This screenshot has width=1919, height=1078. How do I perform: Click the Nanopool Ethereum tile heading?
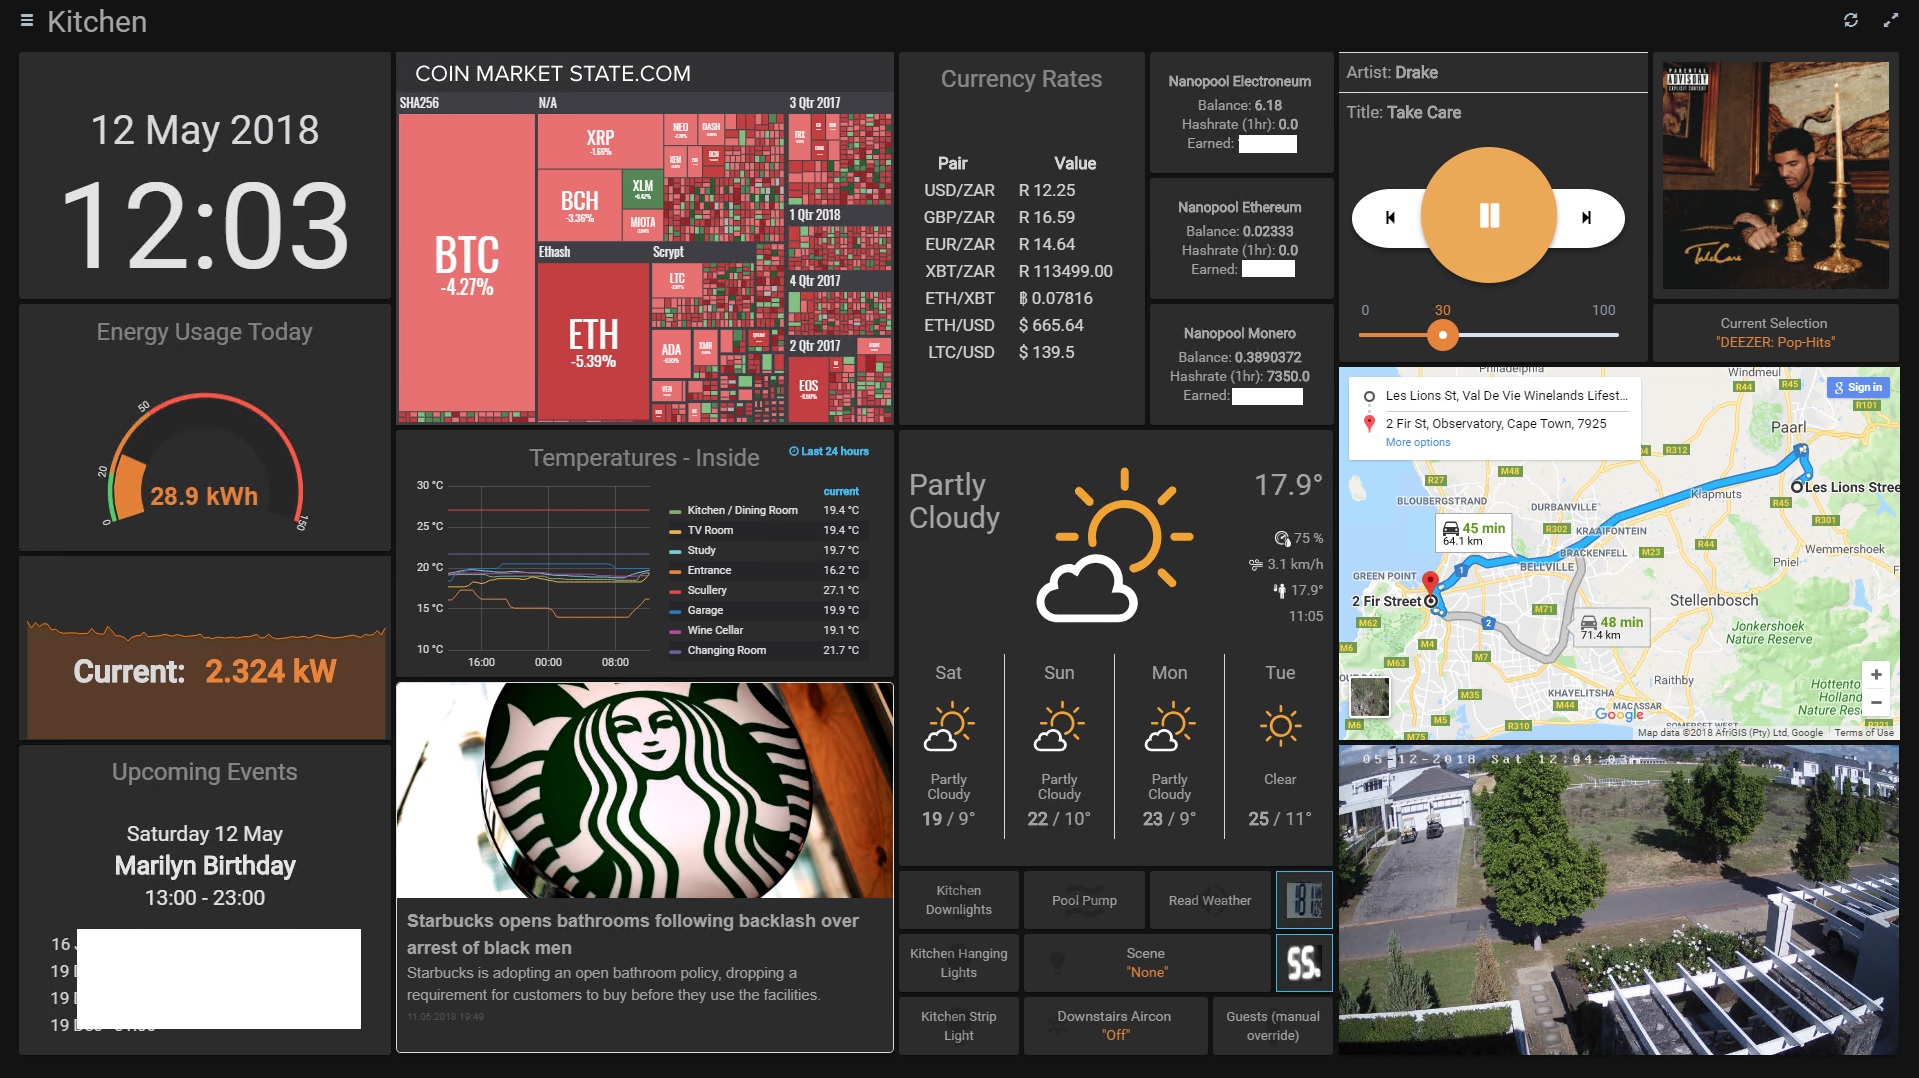(1239, 207)
